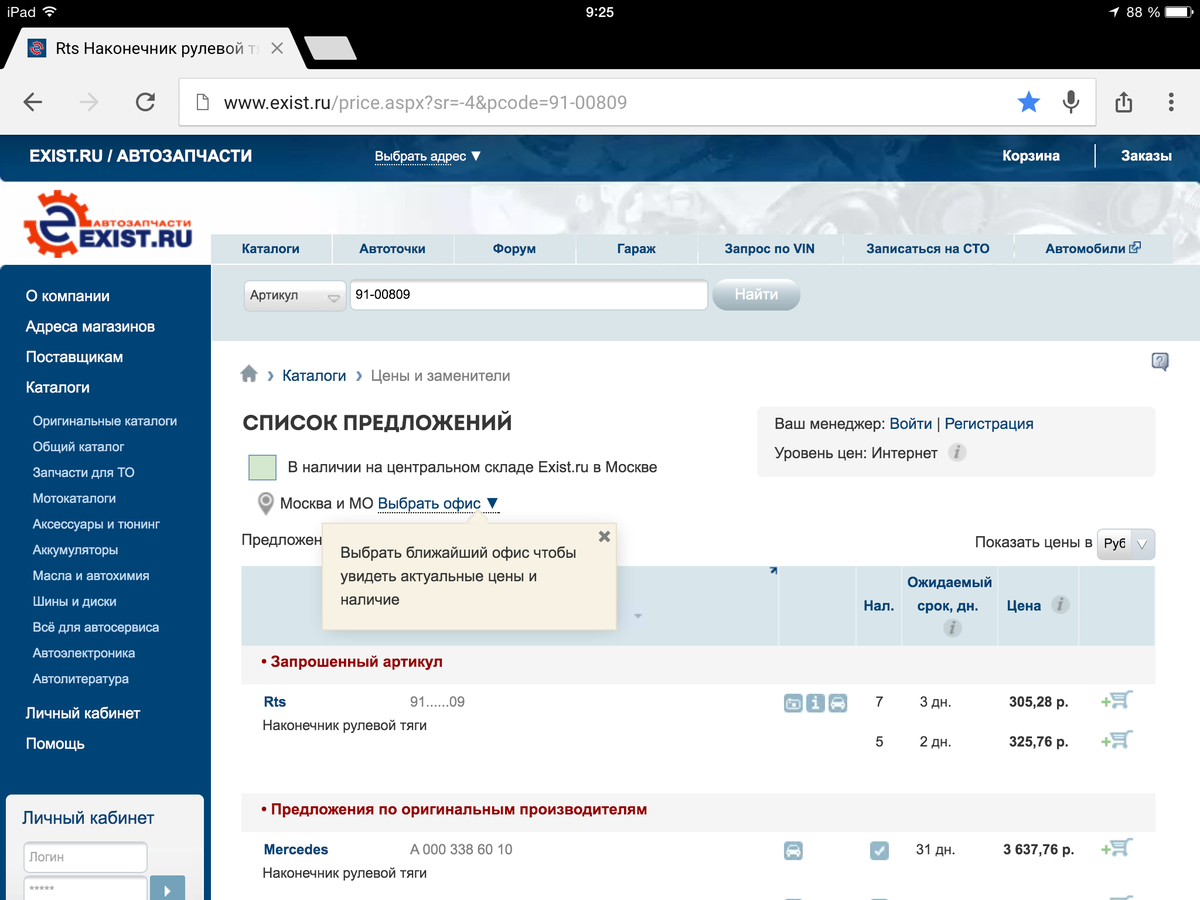The image size is (1200, 900).
Task: Click the green central warehouse legend square
Action: tap(262, 467)
